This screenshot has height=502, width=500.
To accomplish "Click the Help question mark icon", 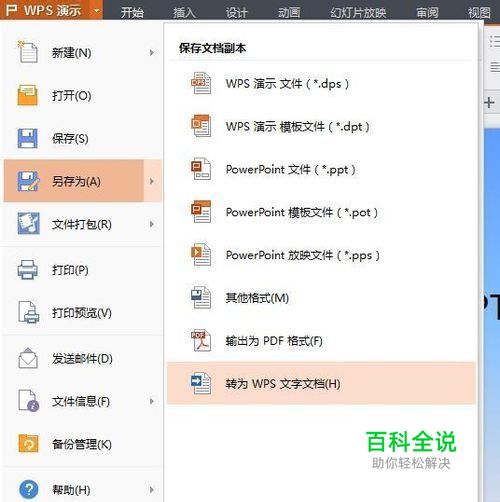I will click(29, 489).
